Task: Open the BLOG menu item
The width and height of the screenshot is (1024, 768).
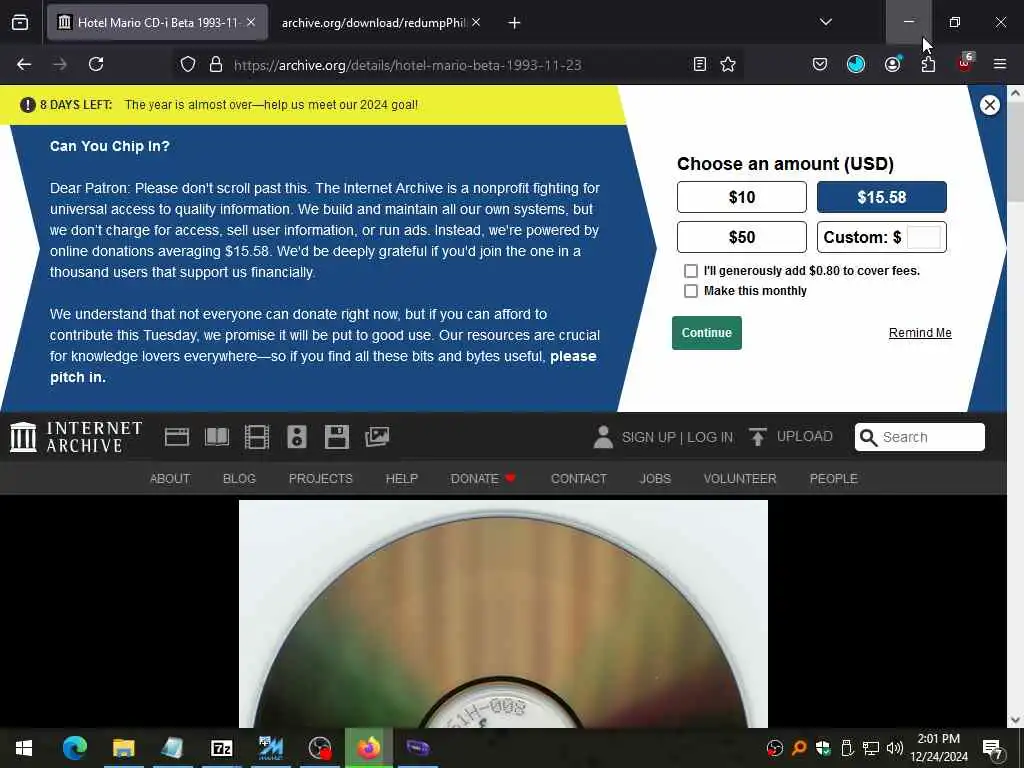Action: click(x=239, y=479)
